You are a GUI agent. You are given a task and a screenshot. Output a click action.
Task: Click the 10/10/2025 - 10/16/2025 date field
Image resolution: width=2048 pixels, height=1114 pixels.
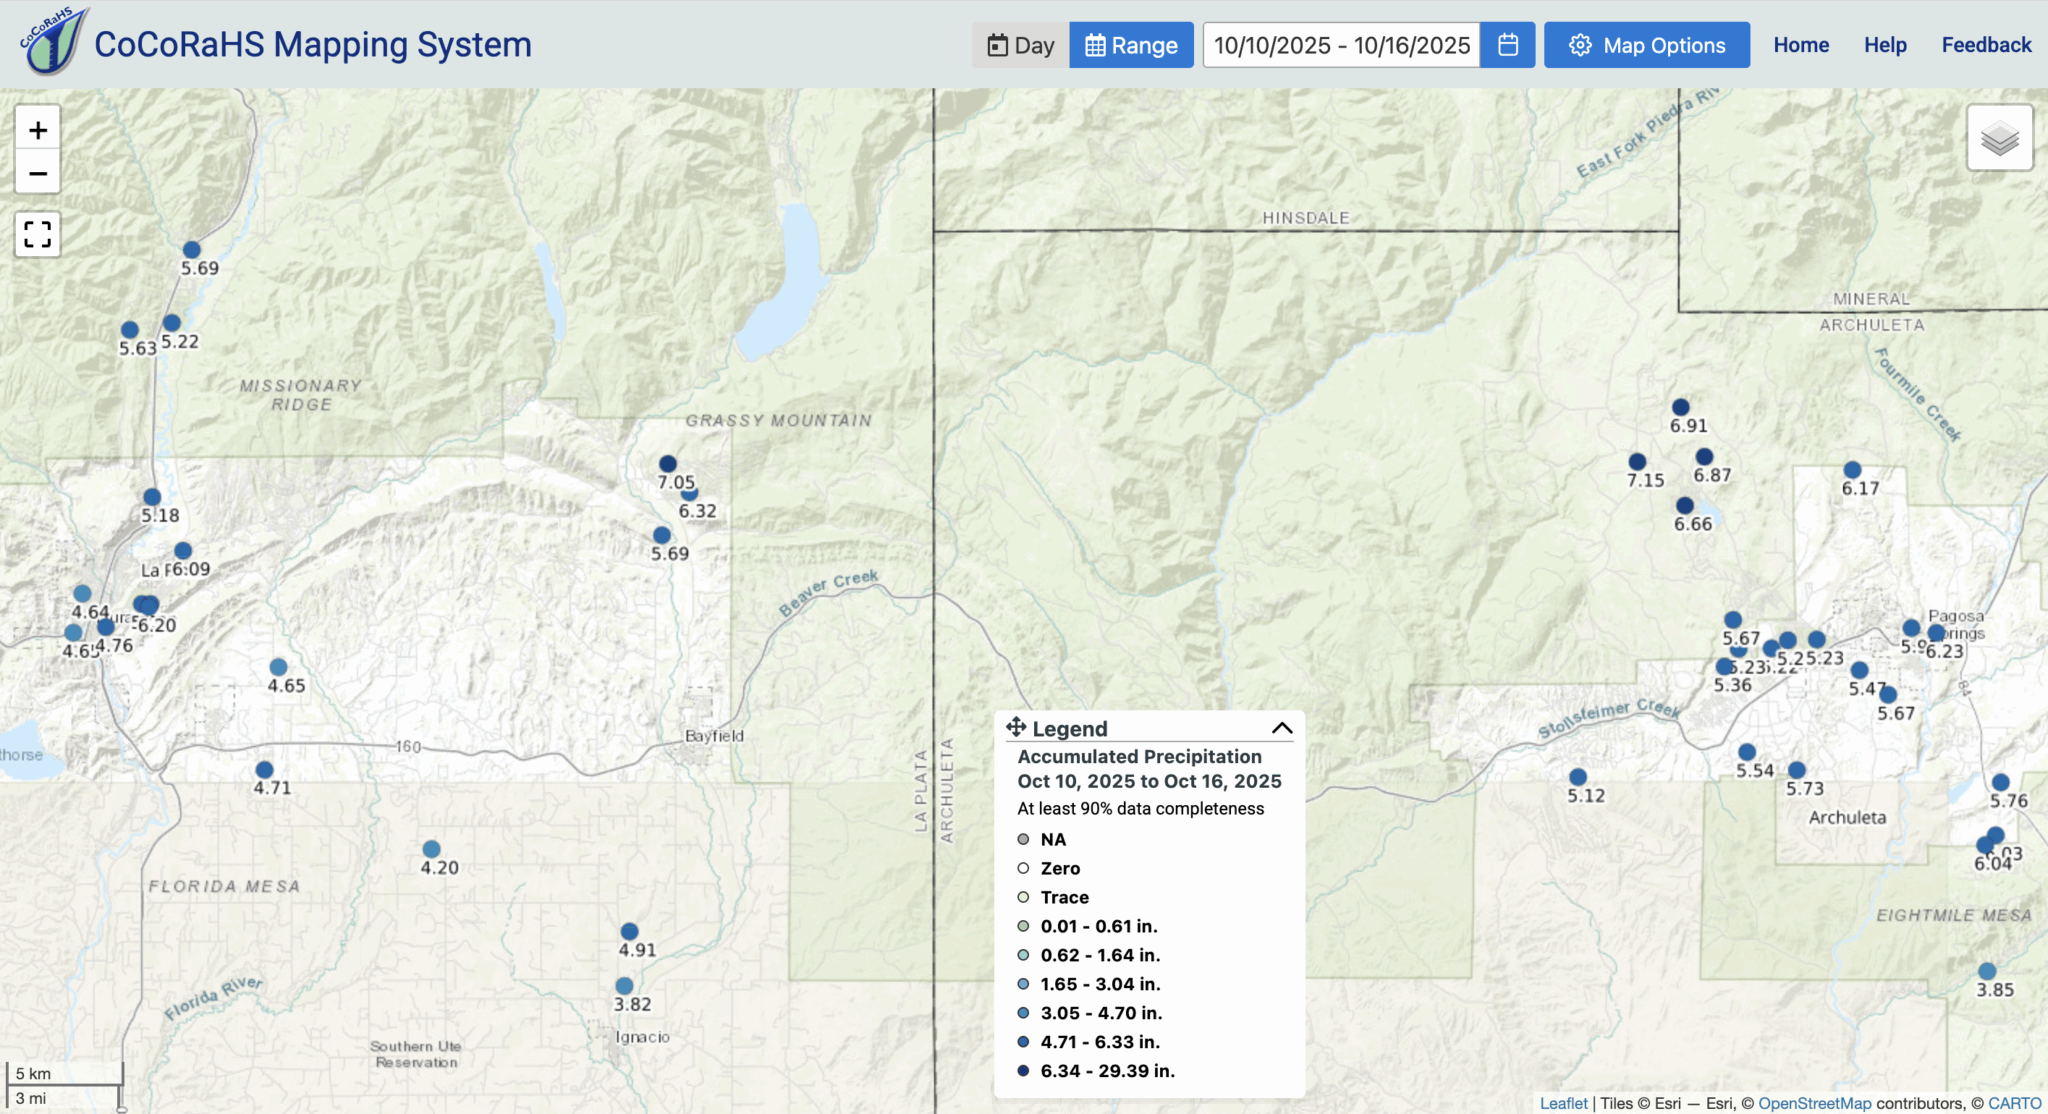1341,45
